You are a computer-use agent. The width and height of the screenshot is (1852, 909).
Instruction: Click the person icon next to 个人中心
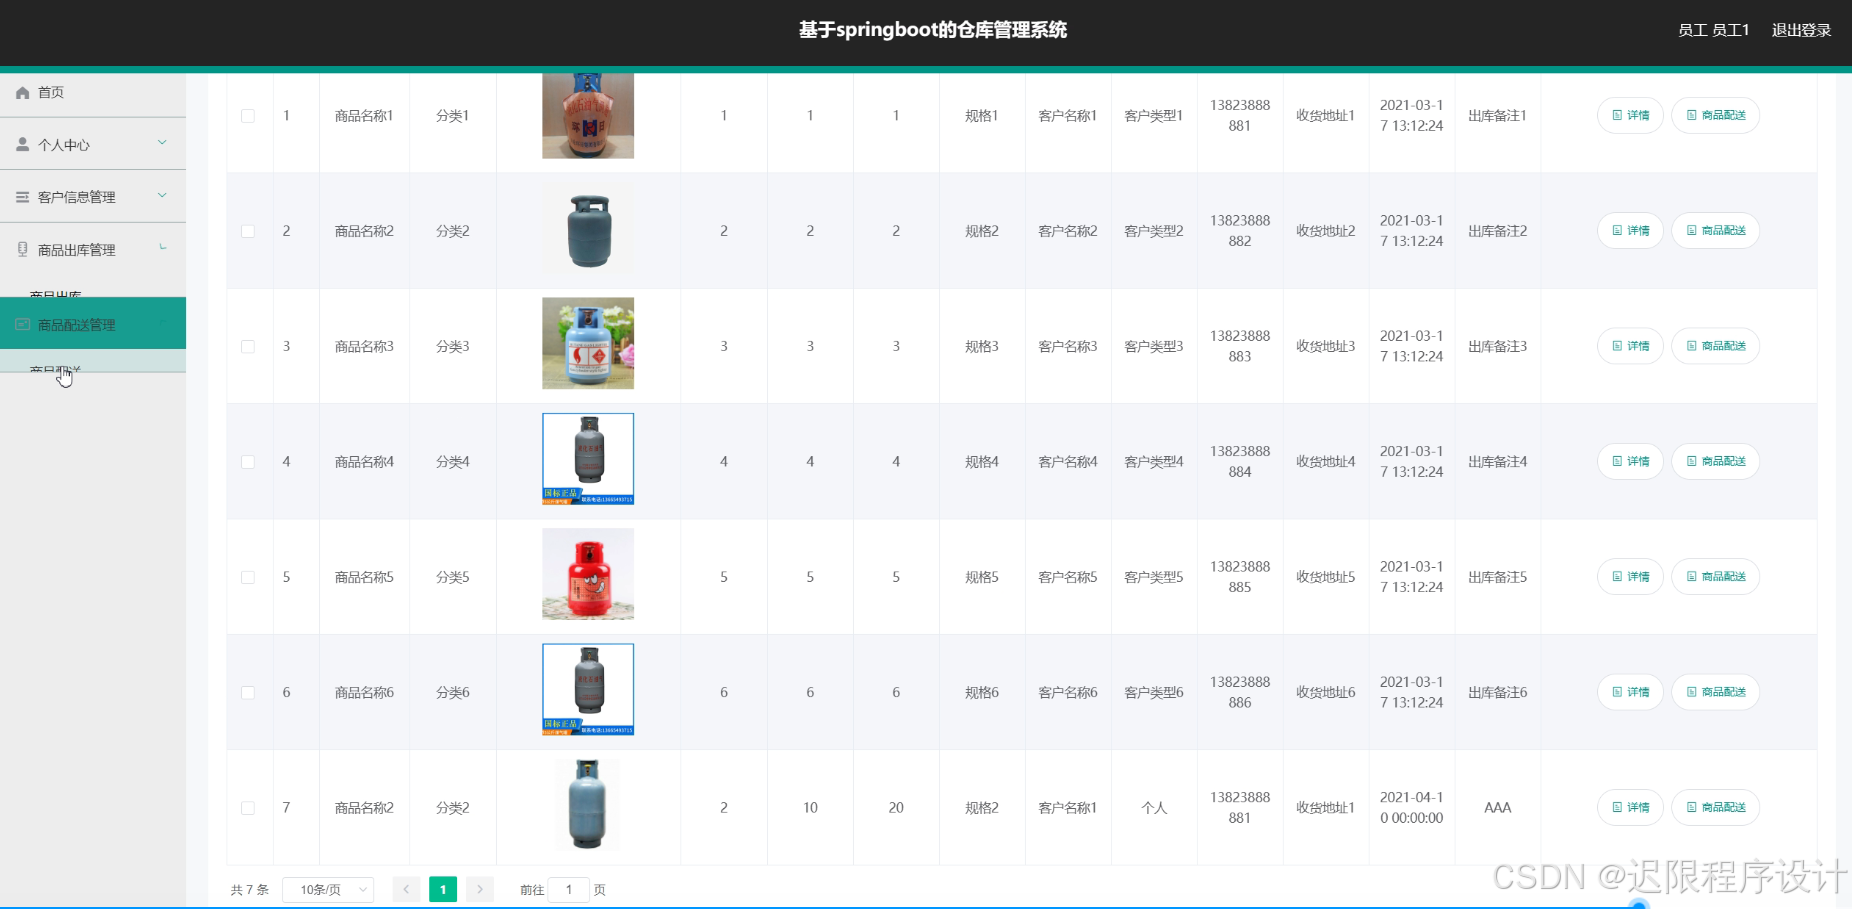(22, 143)
